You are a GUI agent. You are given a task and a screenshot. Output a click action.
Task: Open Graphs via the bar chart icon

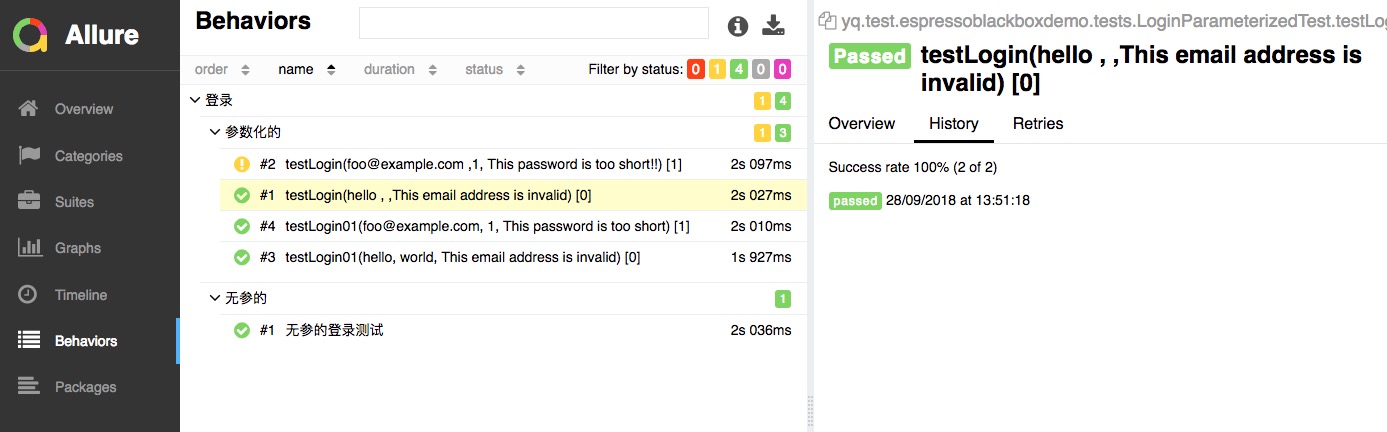pyautogui.click(x=29, y=247)
